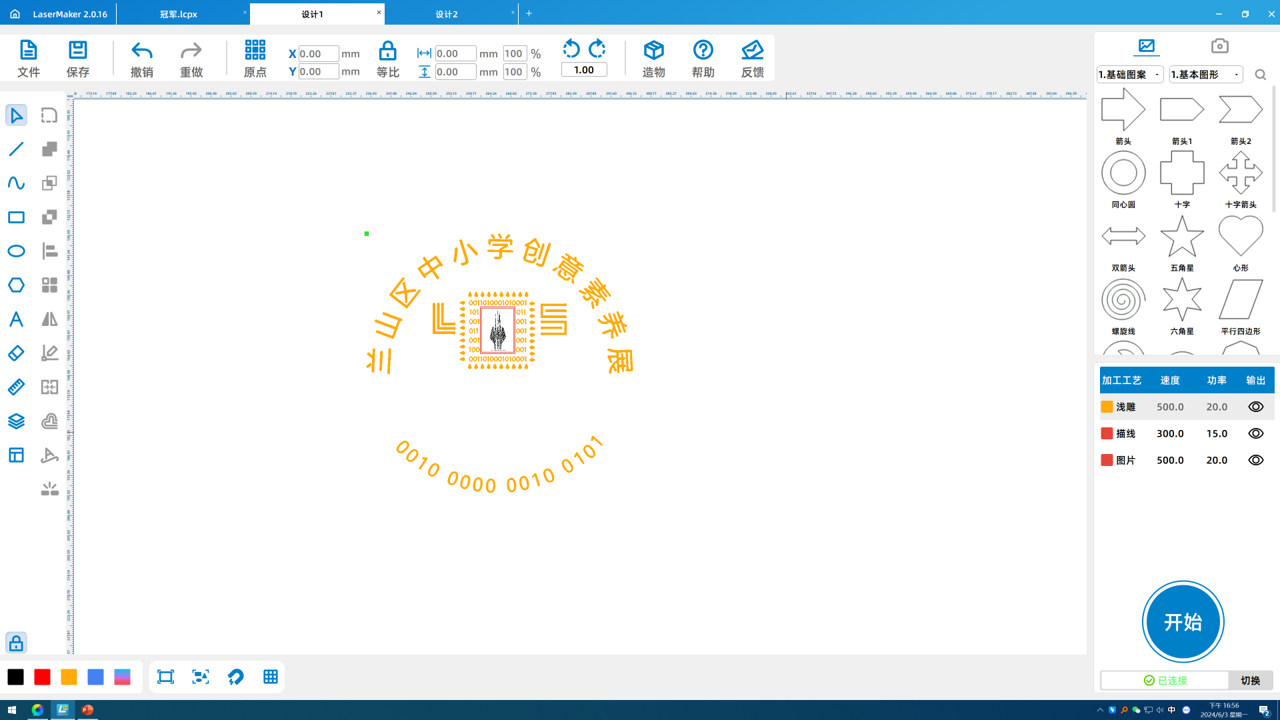Toggle the 等比 proportional lock
The width and height of the screenshot is (1280, 720).
[387, 57]
